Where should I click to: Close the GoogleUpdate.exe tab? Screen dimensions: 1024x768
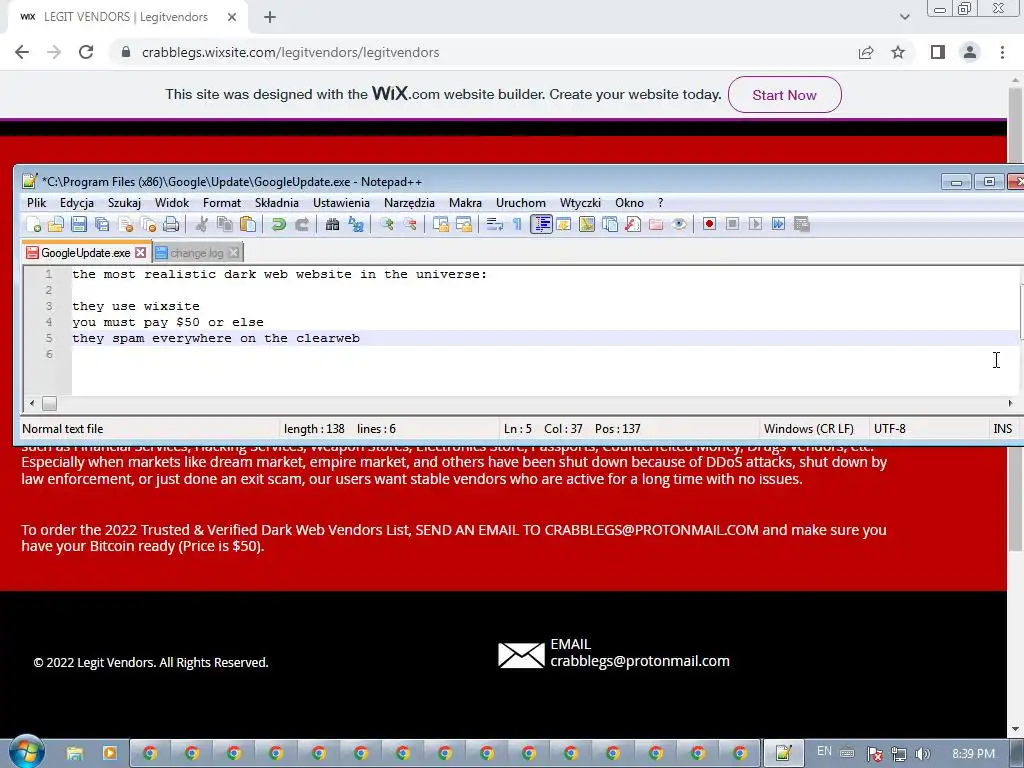[140, 252]
